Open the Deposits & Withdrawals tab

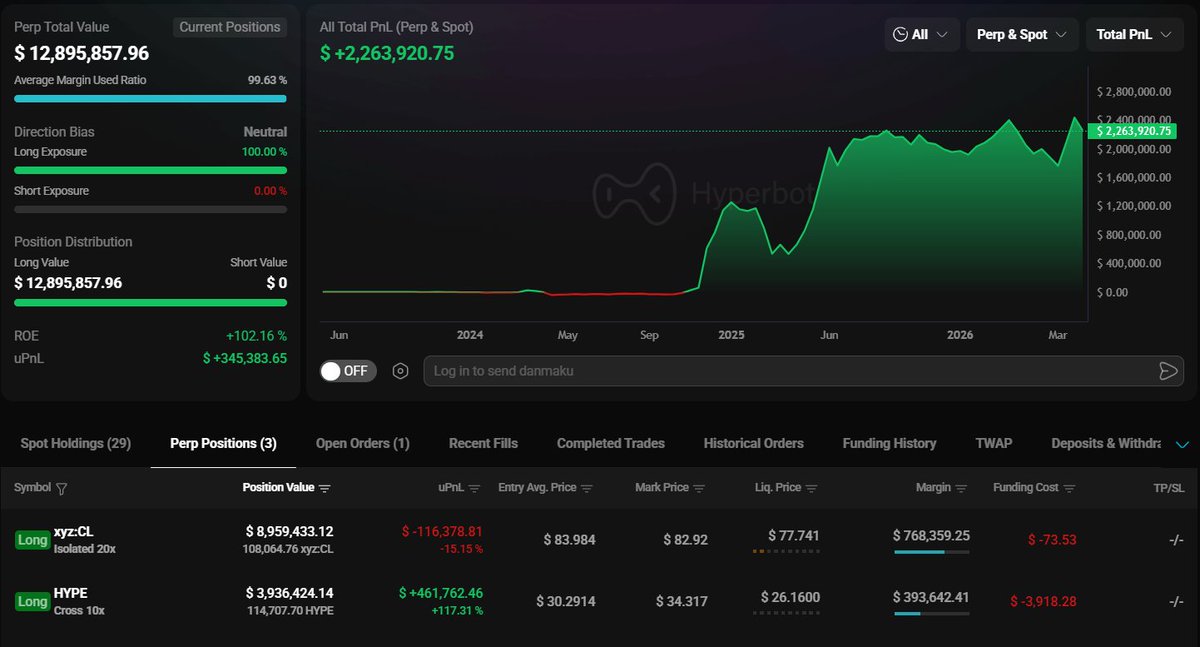[x=1108, y=443]
